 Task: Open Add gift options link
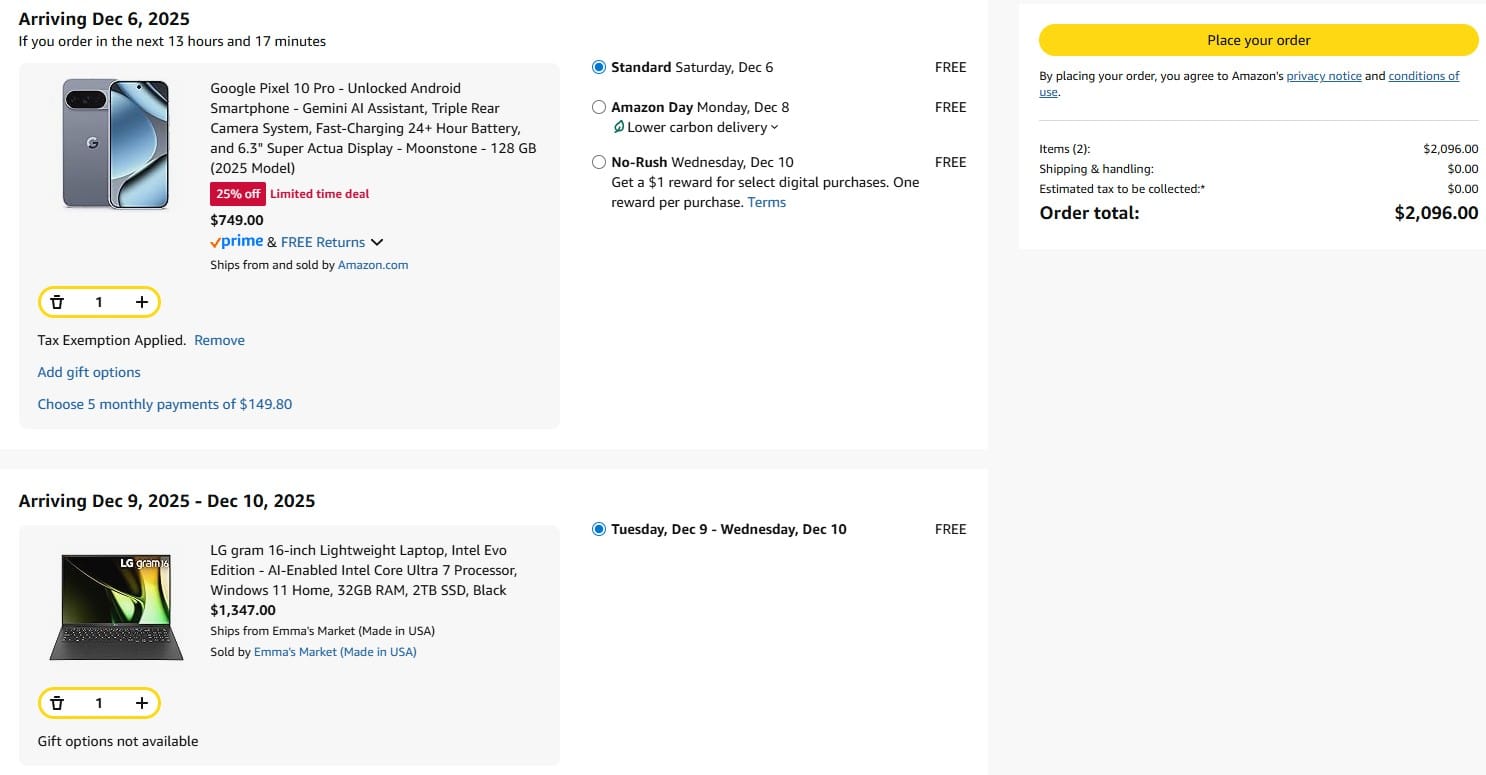point(89,372)
